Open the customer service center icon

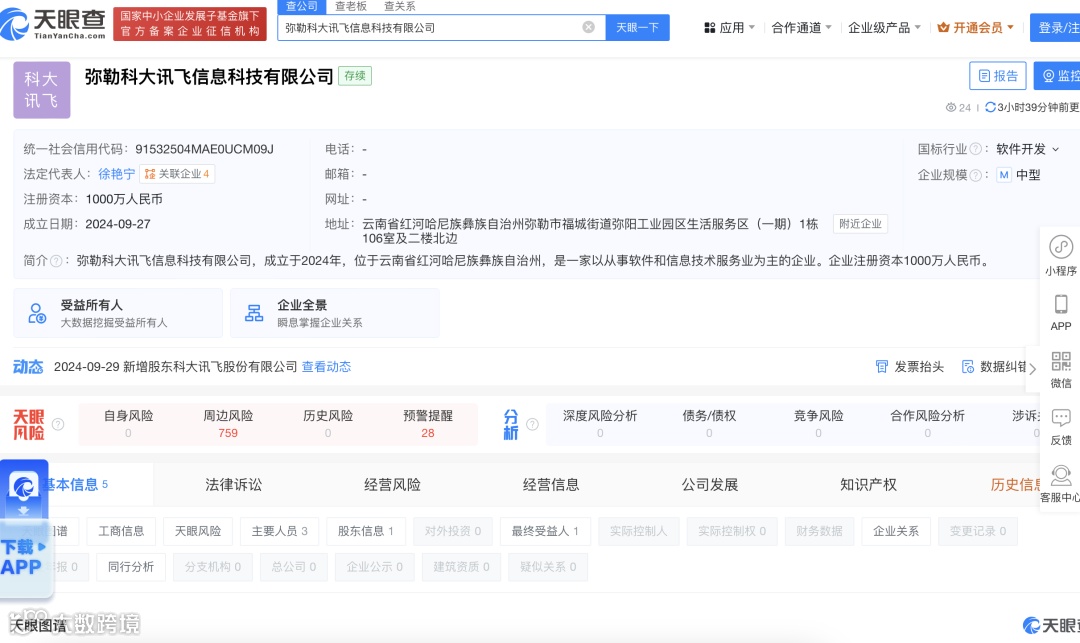1061,474
